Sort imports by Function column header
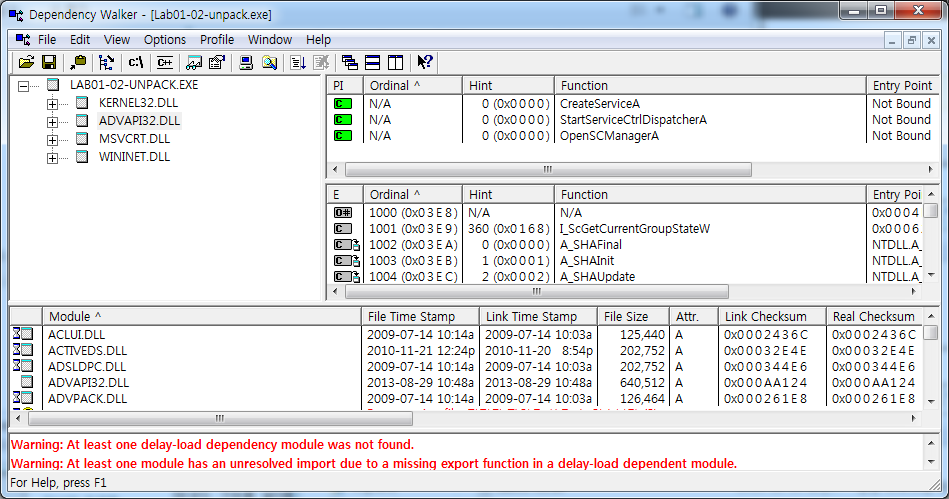 click(x=708, y=86)
